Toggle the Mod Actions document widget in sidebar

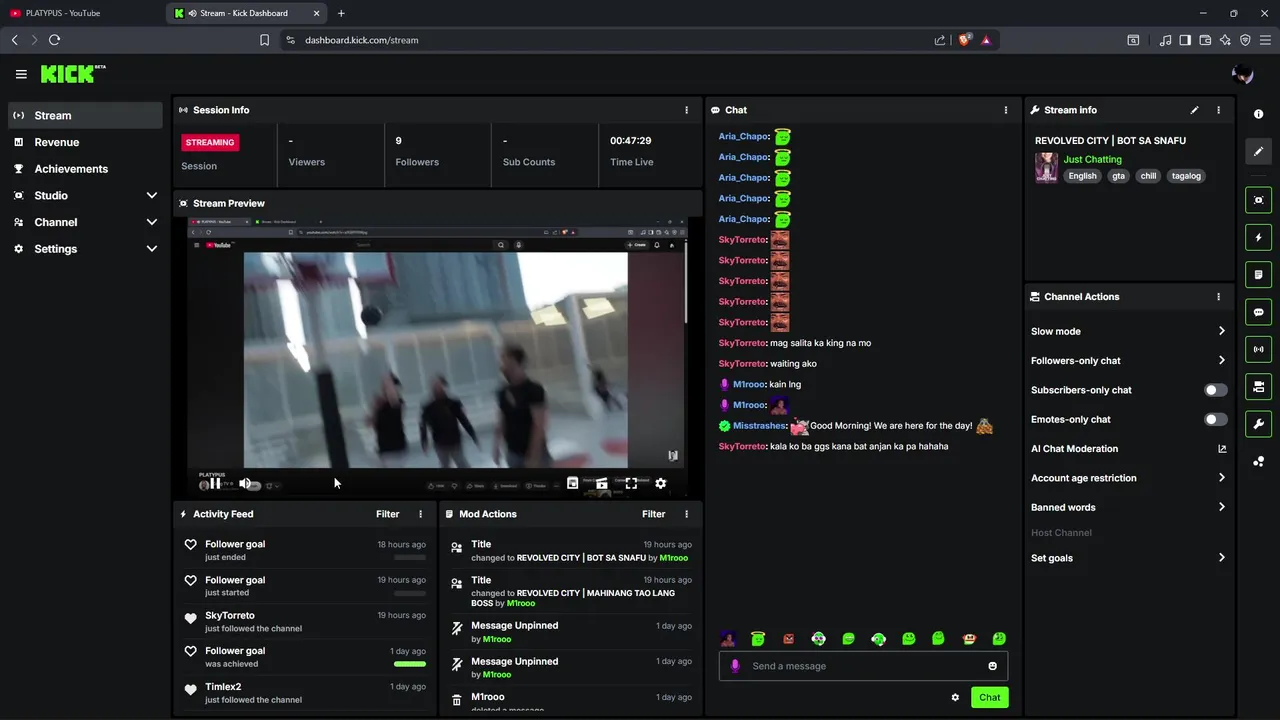(x=1259, y=275)
